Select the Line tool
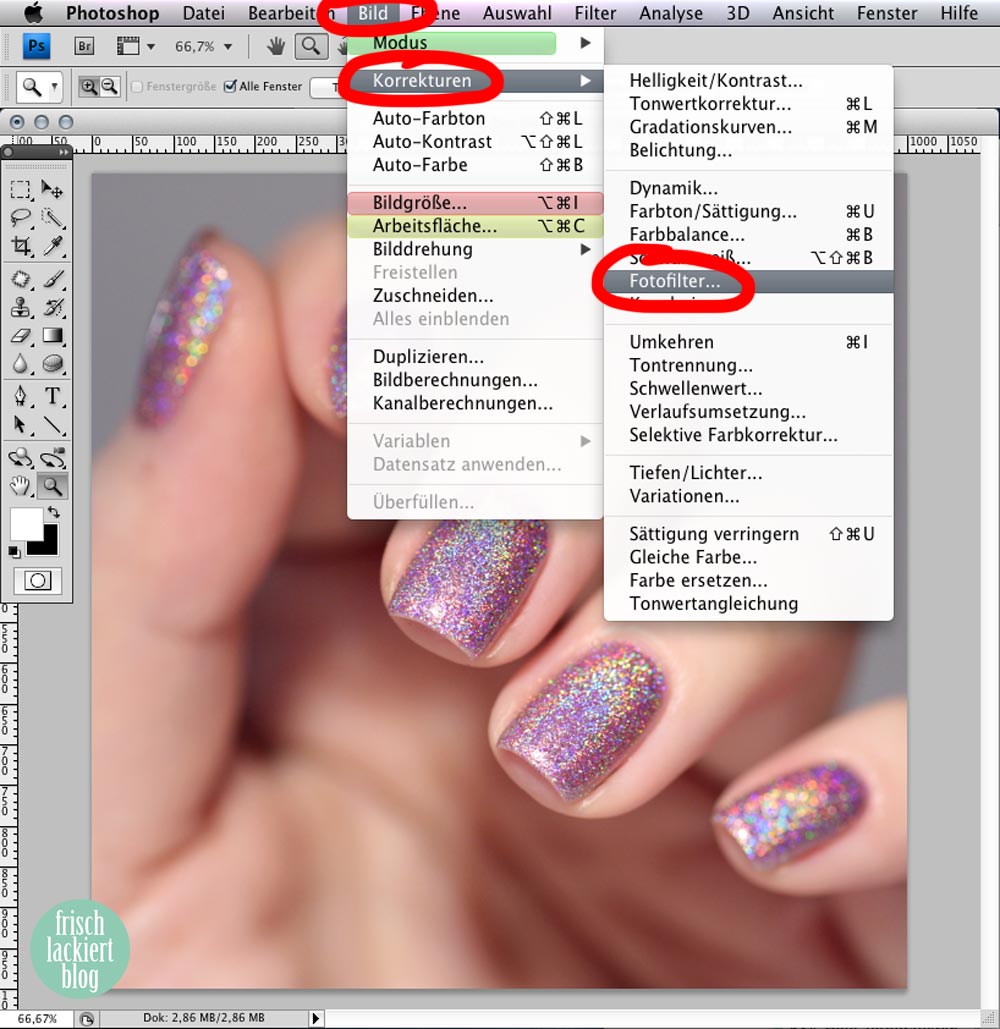 tap(52, 425)
